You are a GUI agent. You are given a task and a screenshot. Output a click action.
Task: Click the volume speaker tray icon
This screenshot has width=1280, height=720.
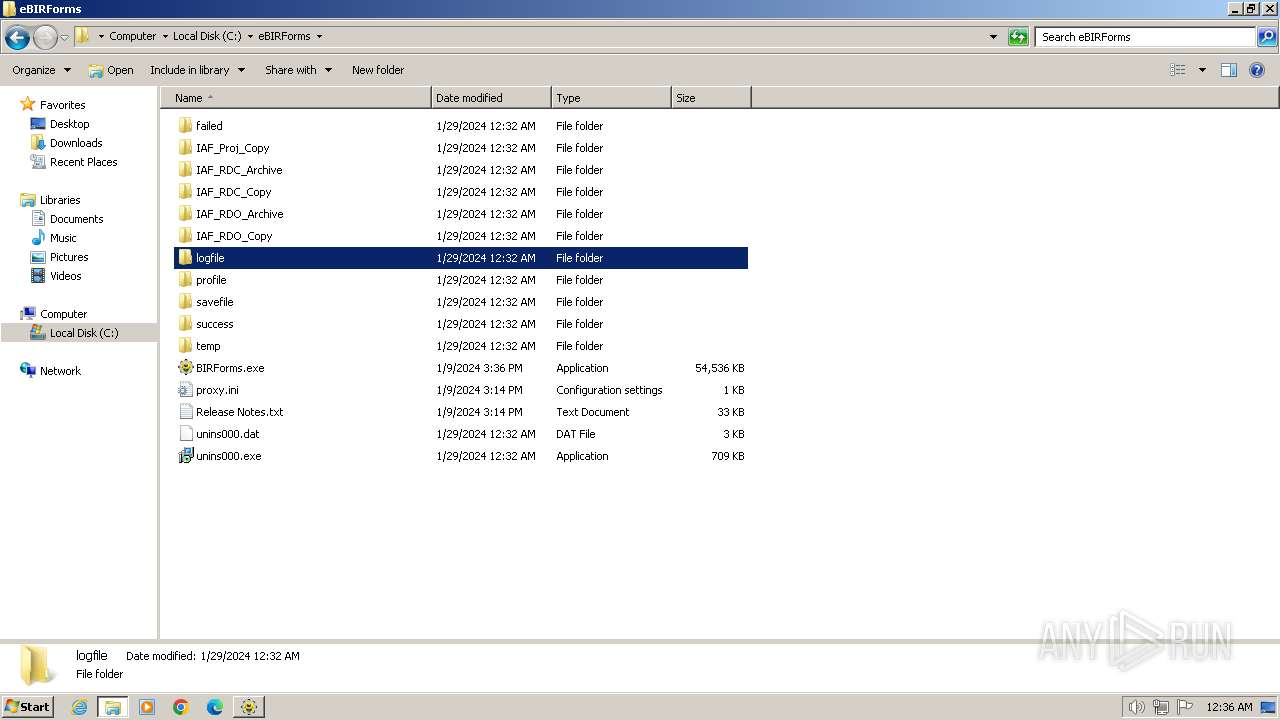pyautogui.click(x=1137, y=707)
